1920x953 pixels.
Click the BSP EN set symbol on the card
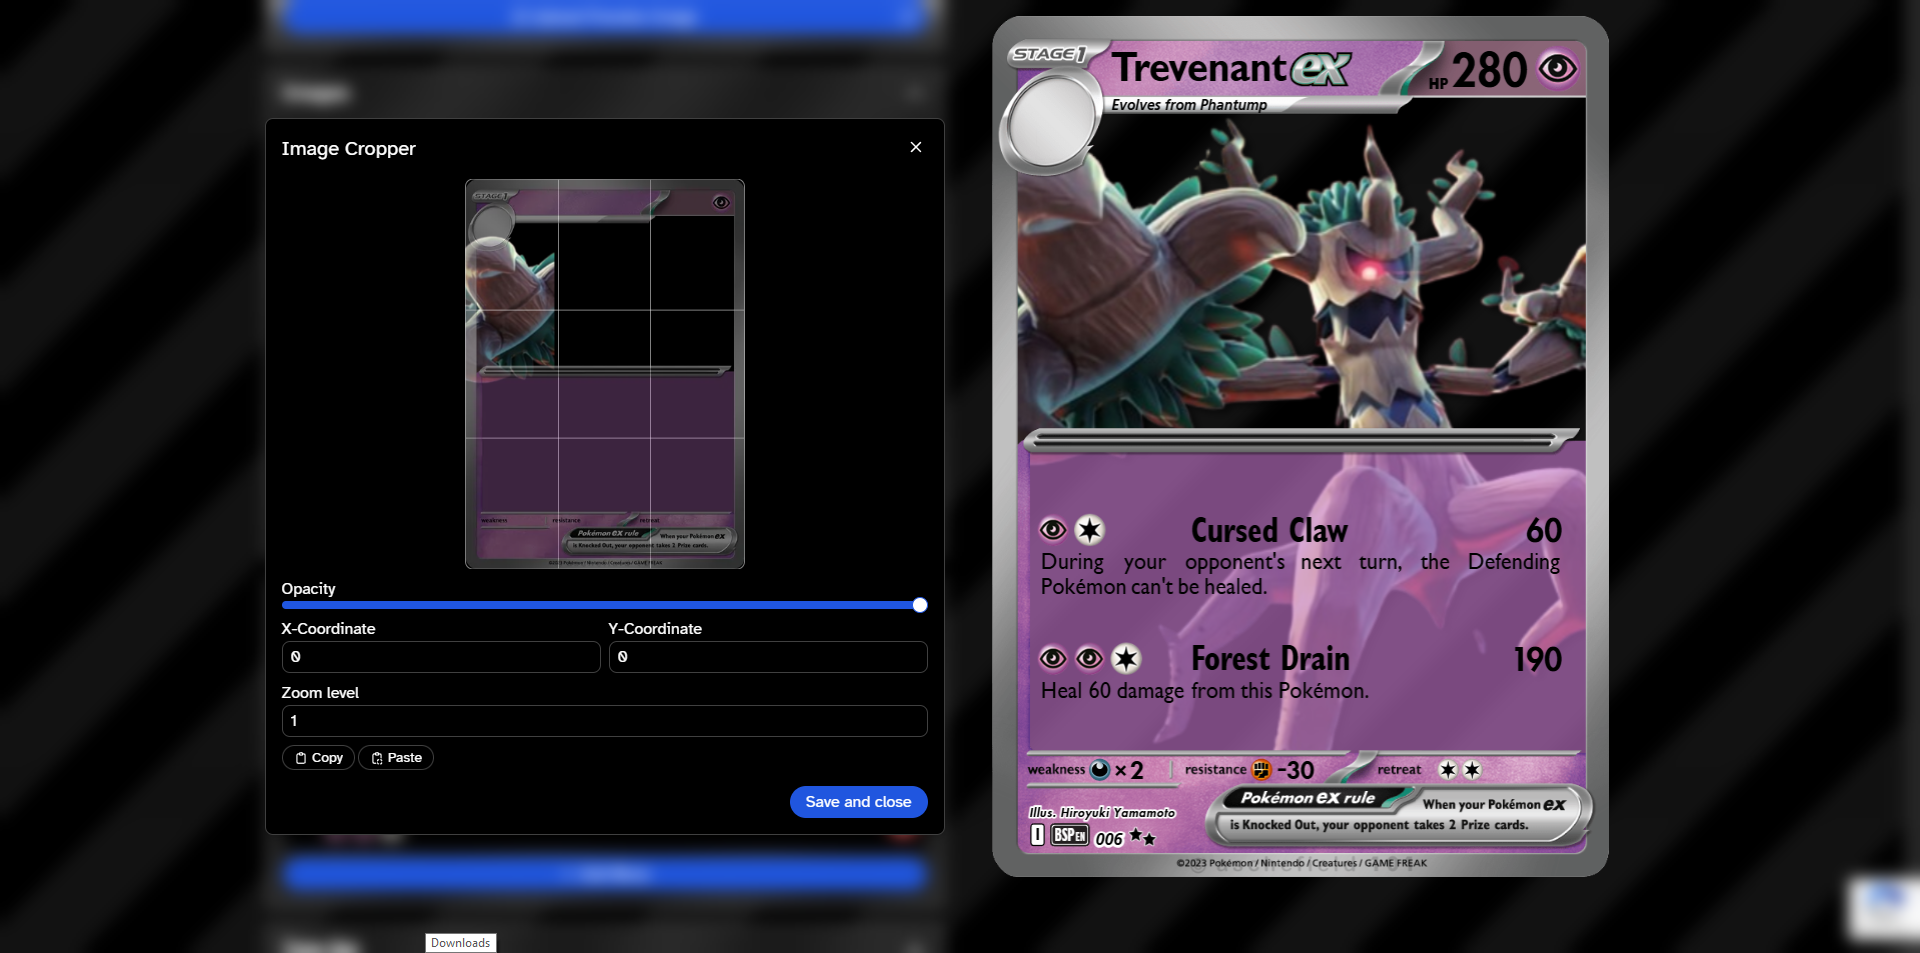click(1069, 835)
